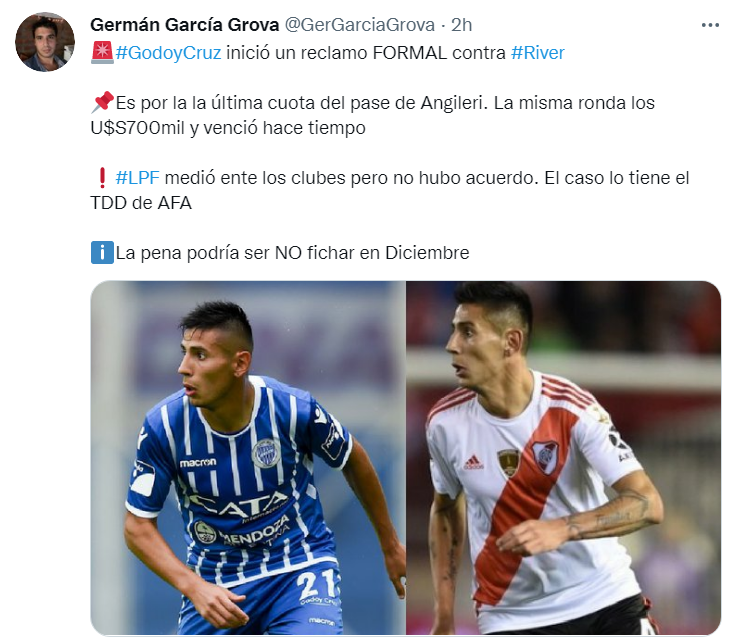Screen dimensions: 733x641
Task: Click the text mentioning TDD de AFA
Action: point(141,203)
